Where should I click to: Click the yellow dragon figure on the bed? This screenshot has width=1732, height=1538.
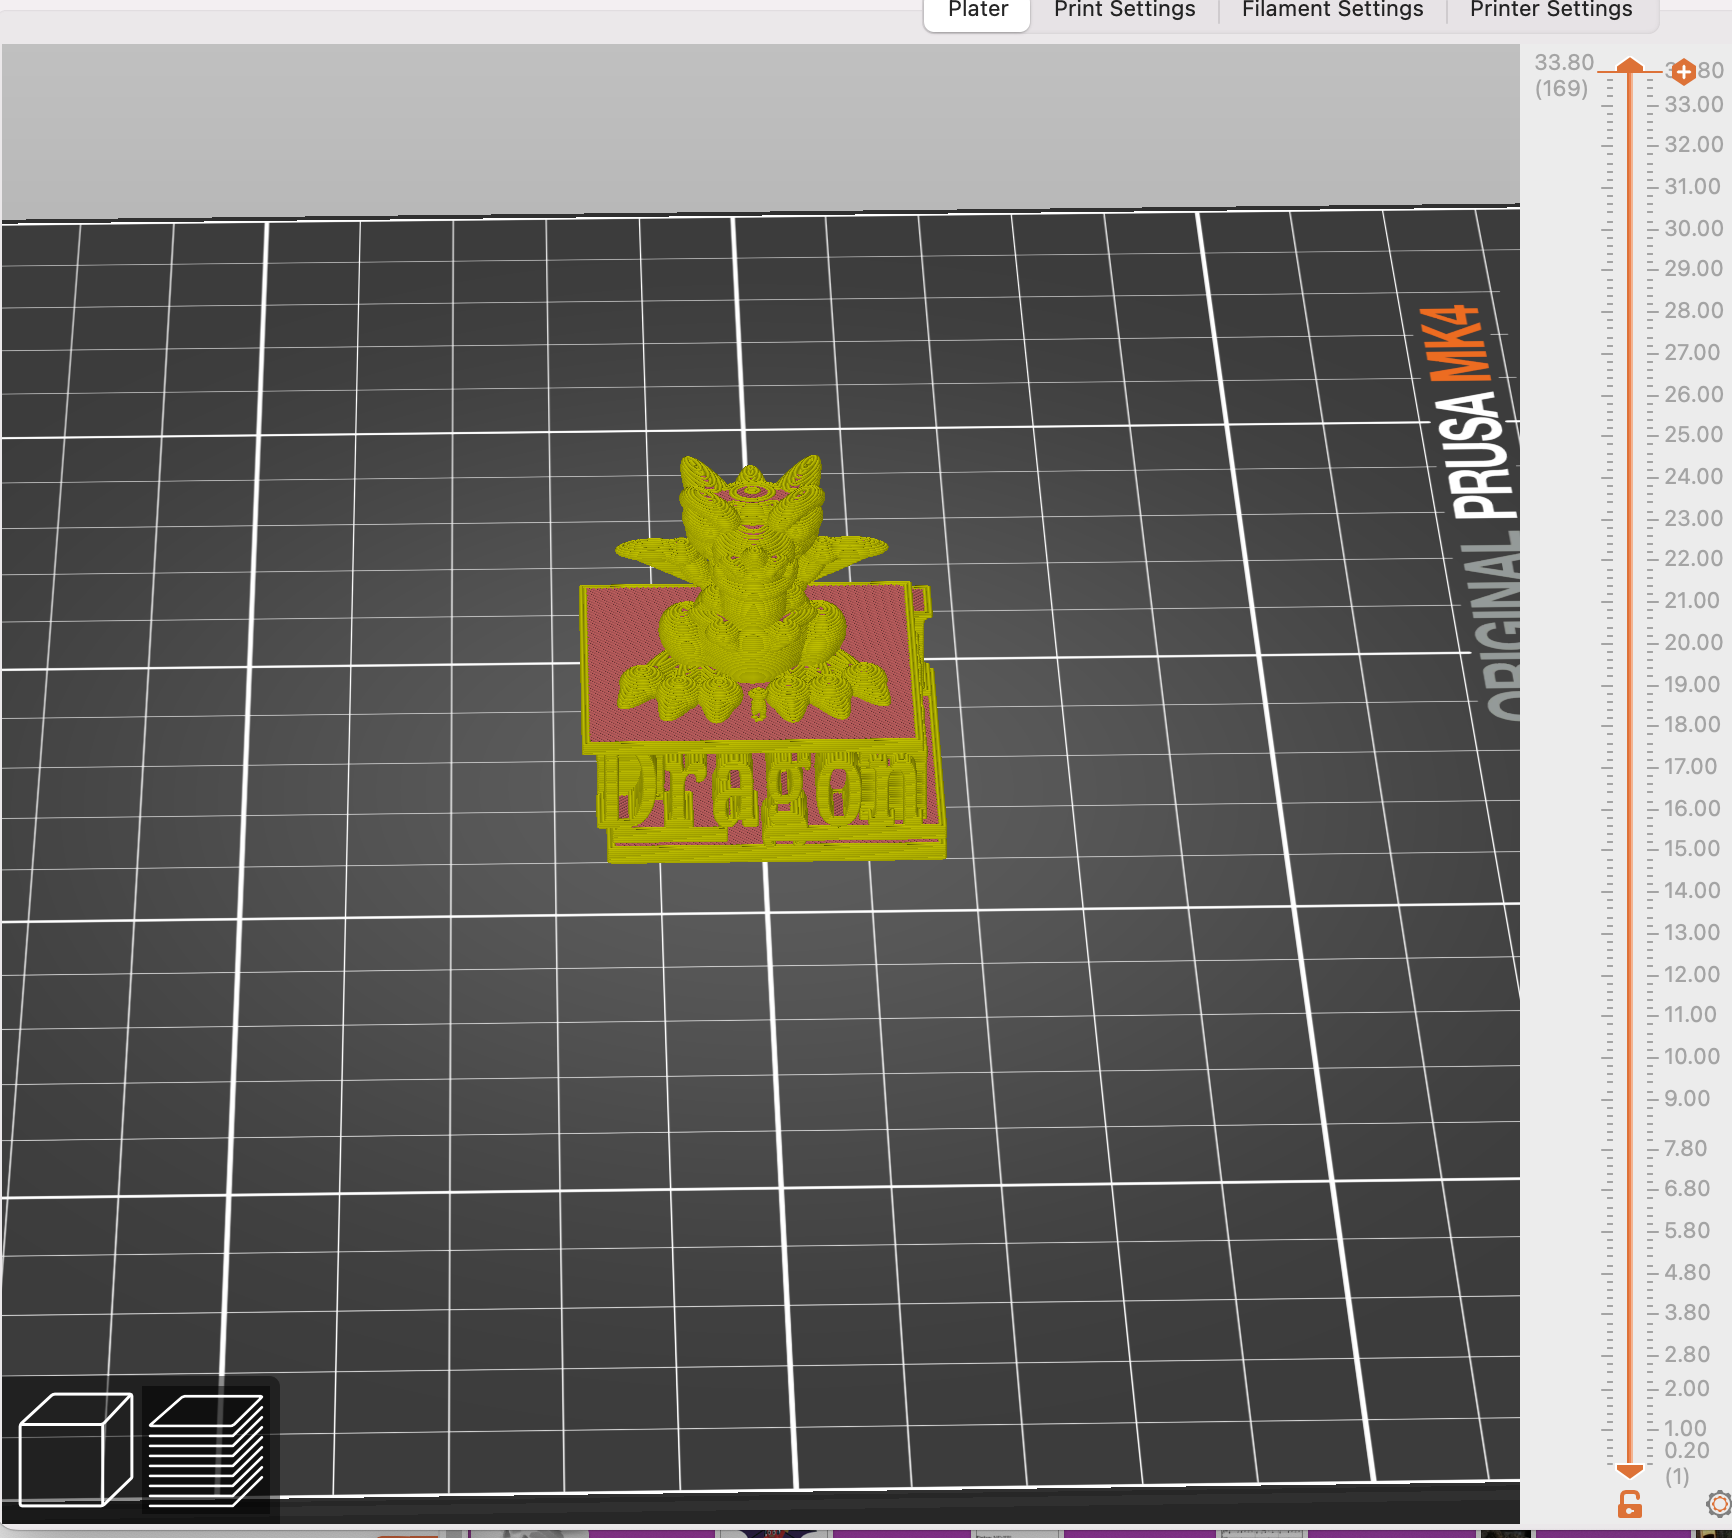[x=751, y=590]
